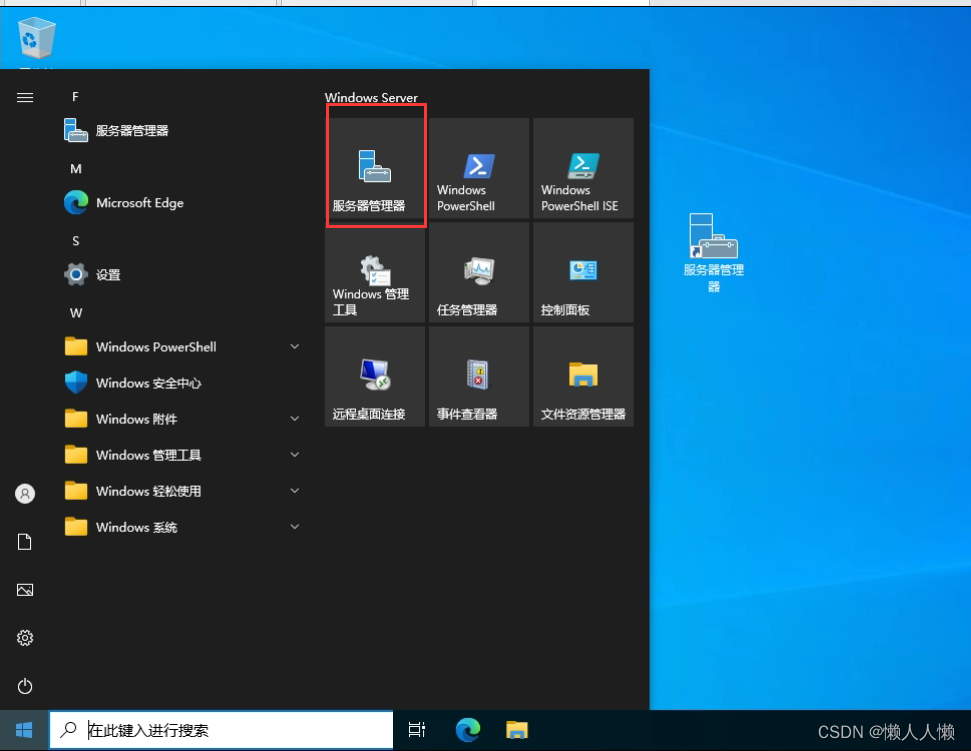Click the taskbar search input field

click(x=220, y=730)
